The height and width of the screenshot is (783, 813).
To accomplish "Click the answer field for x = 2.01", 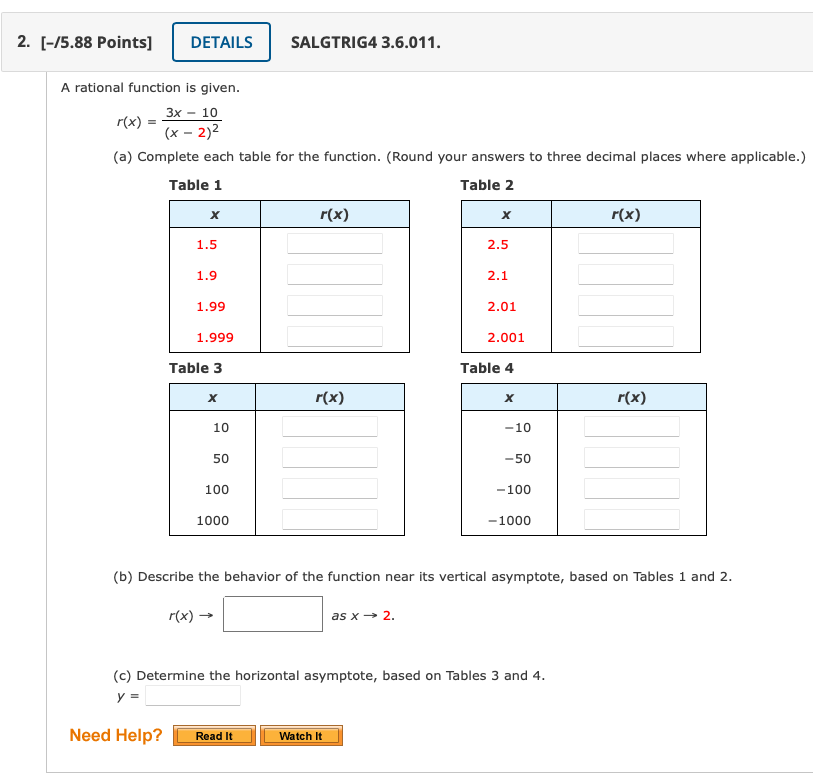I will (626, 305).
